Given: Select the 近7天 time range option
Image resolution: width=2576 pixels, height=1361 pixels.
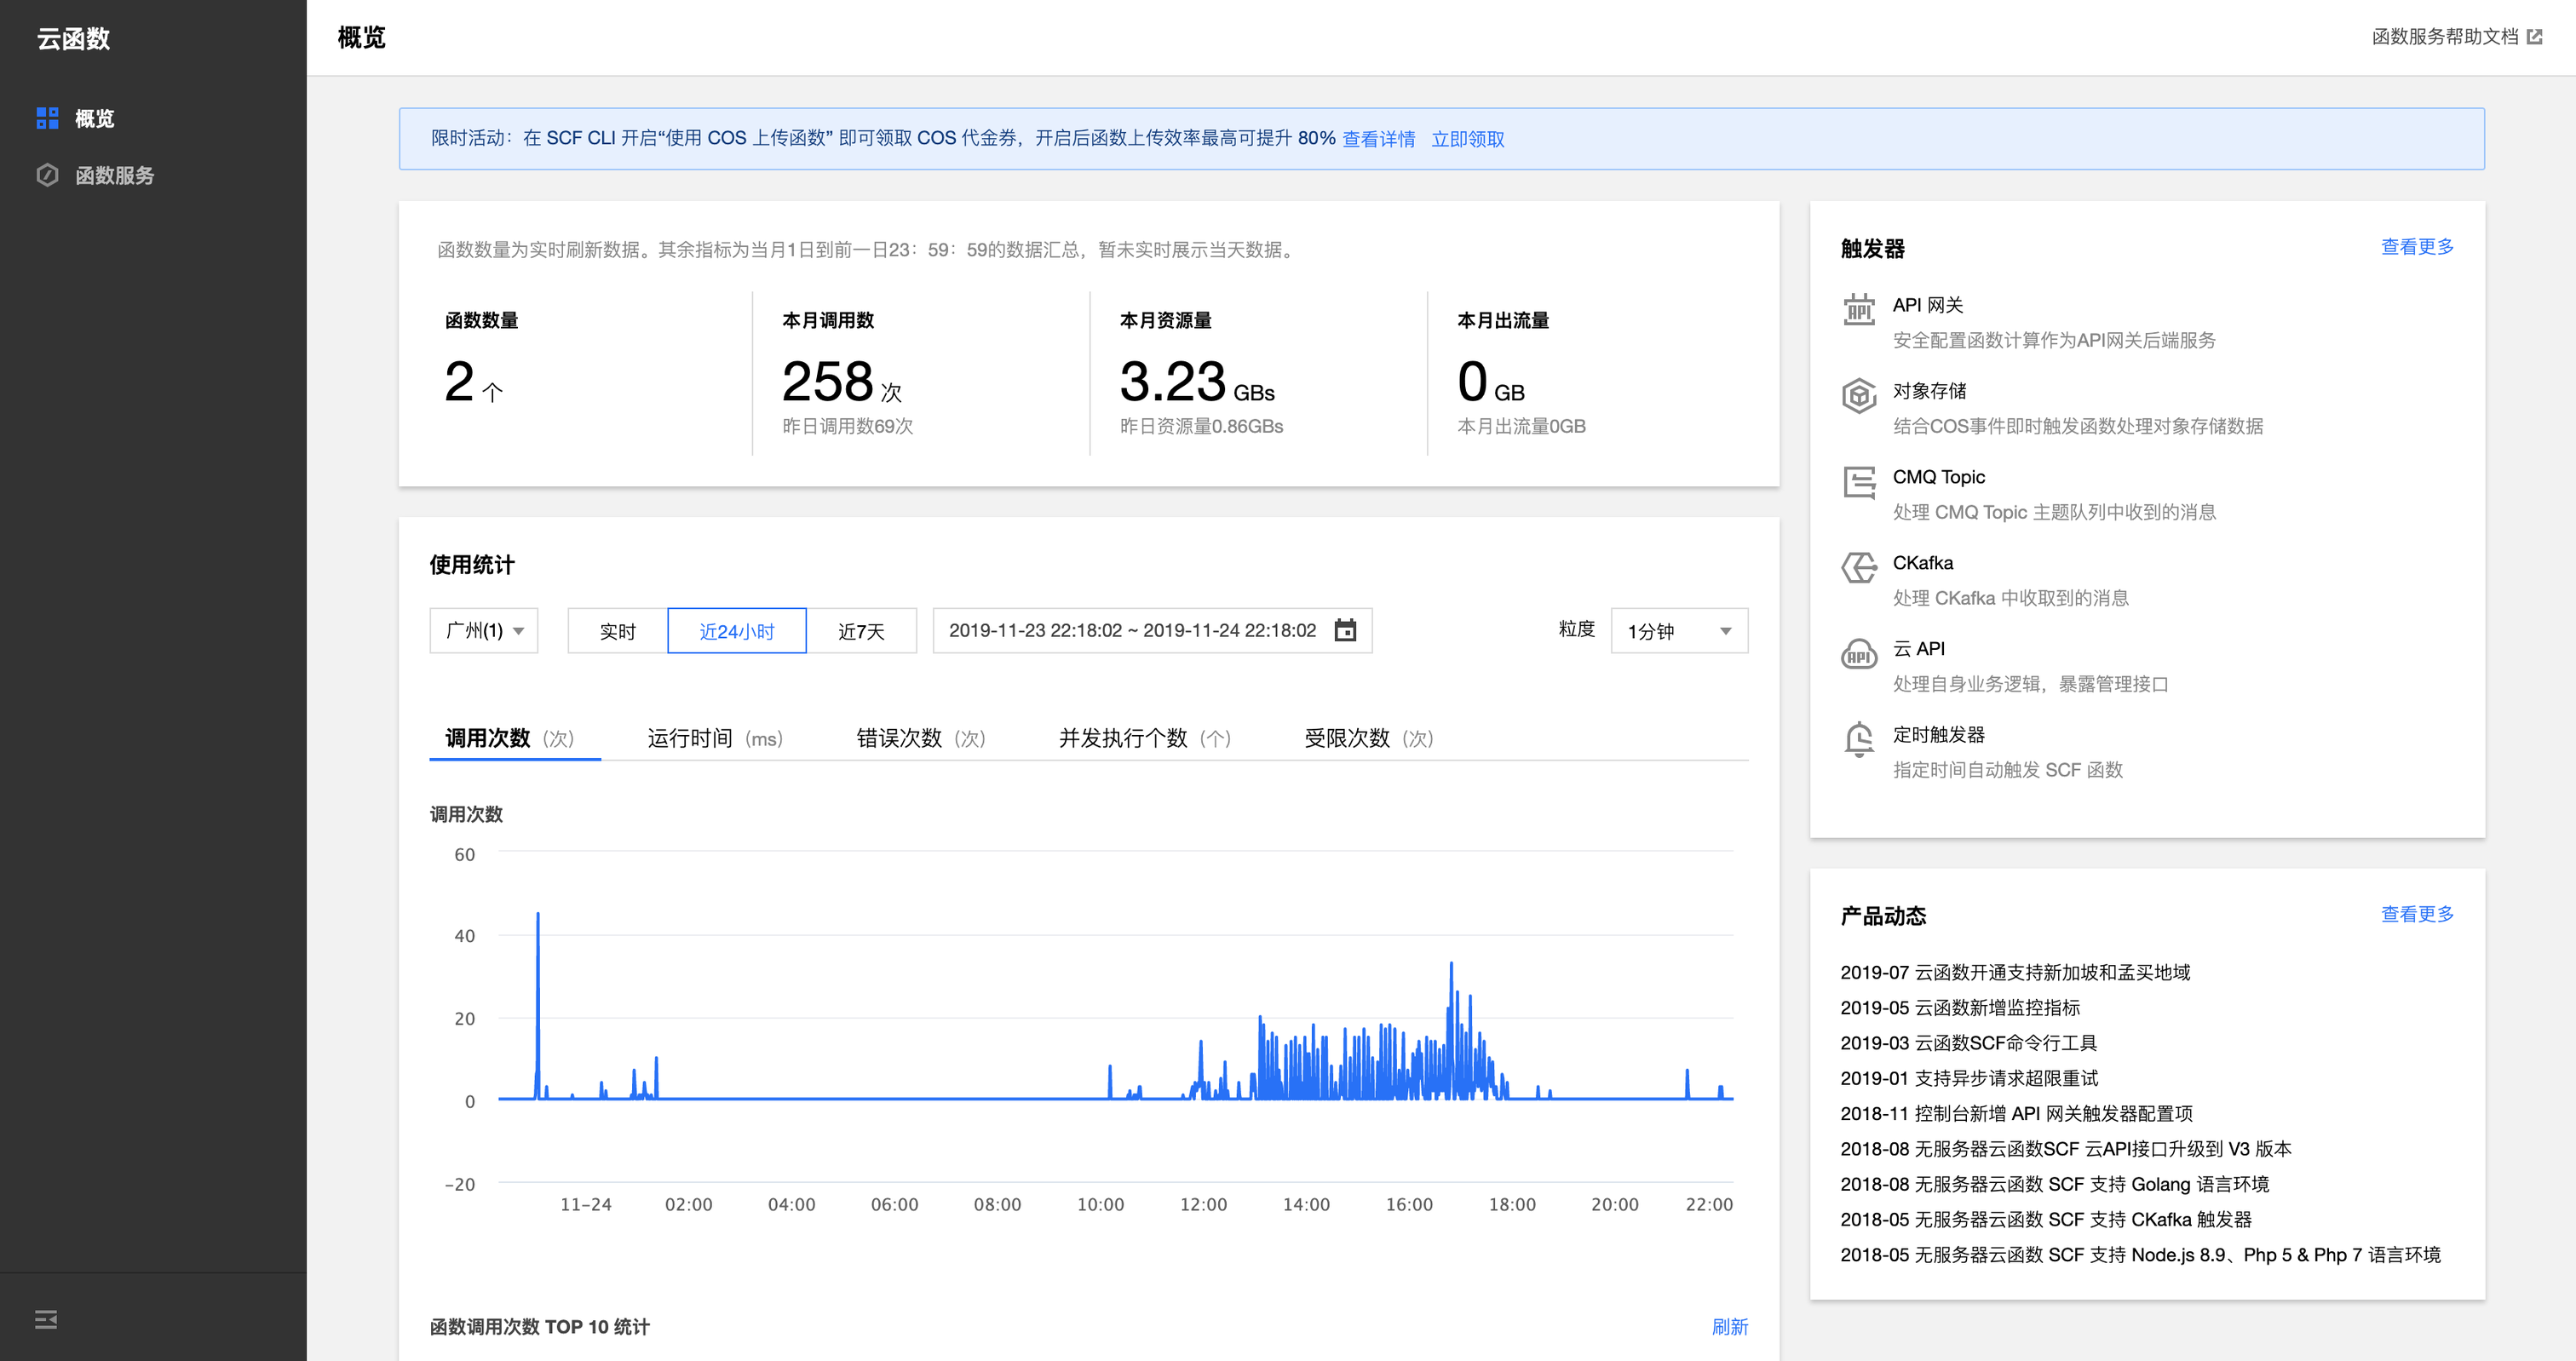Looking at the screenshot, I should 861,631.
